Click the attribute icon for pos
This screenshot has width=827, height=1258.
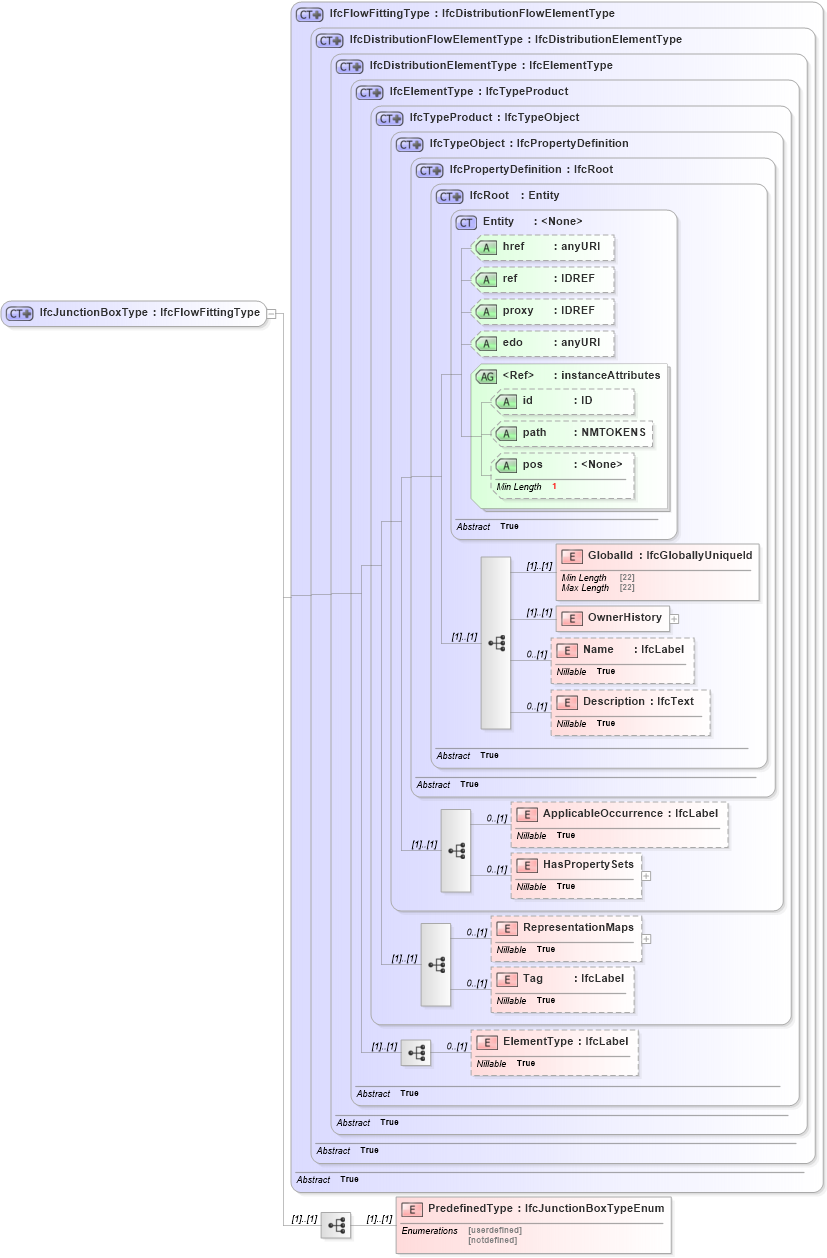tap(507, 464)
